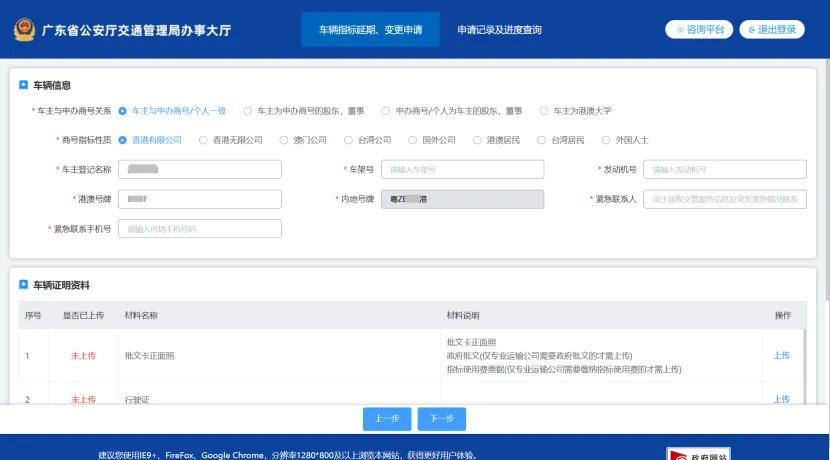Focus the 紧急联系手机号 input field

pos(200,229)
